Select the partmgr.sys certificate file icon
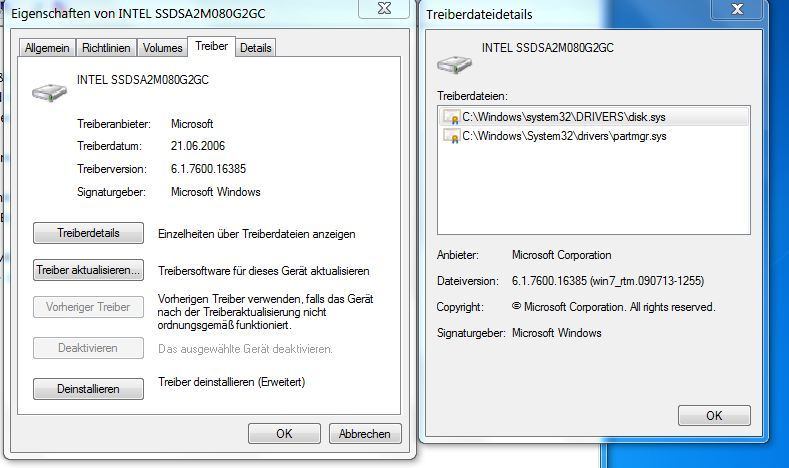 tap(451, 136)
